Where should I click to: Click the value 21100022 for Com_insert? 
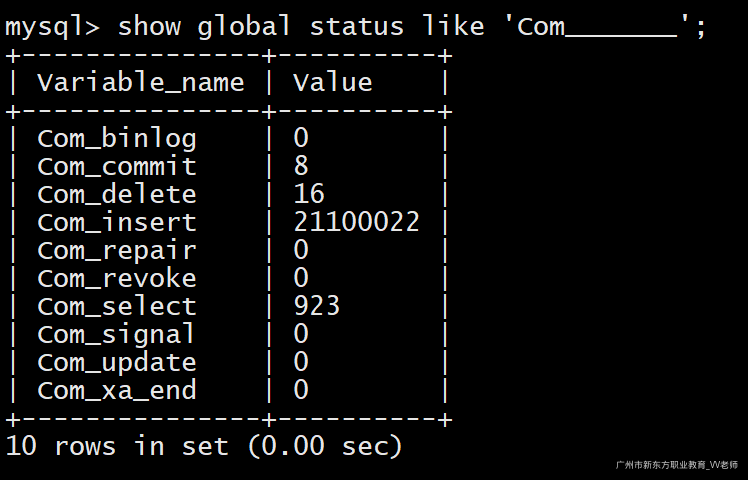(x=357, y=222)
